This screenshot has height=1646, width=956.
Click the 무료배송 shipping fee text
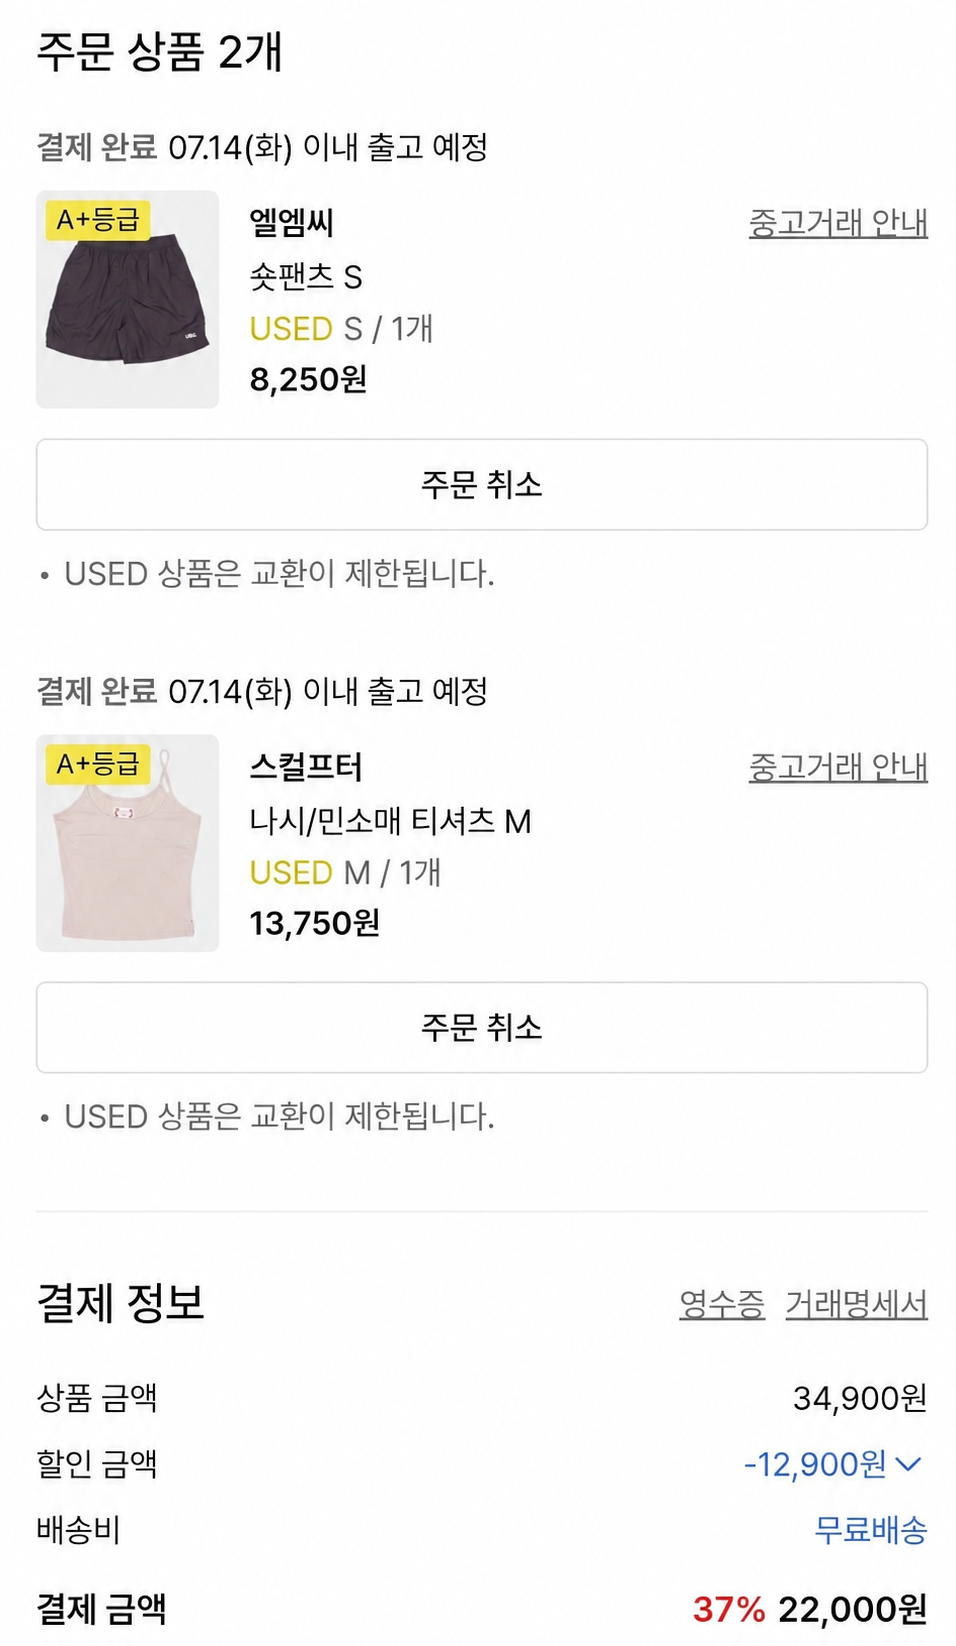pos(871,1529)
